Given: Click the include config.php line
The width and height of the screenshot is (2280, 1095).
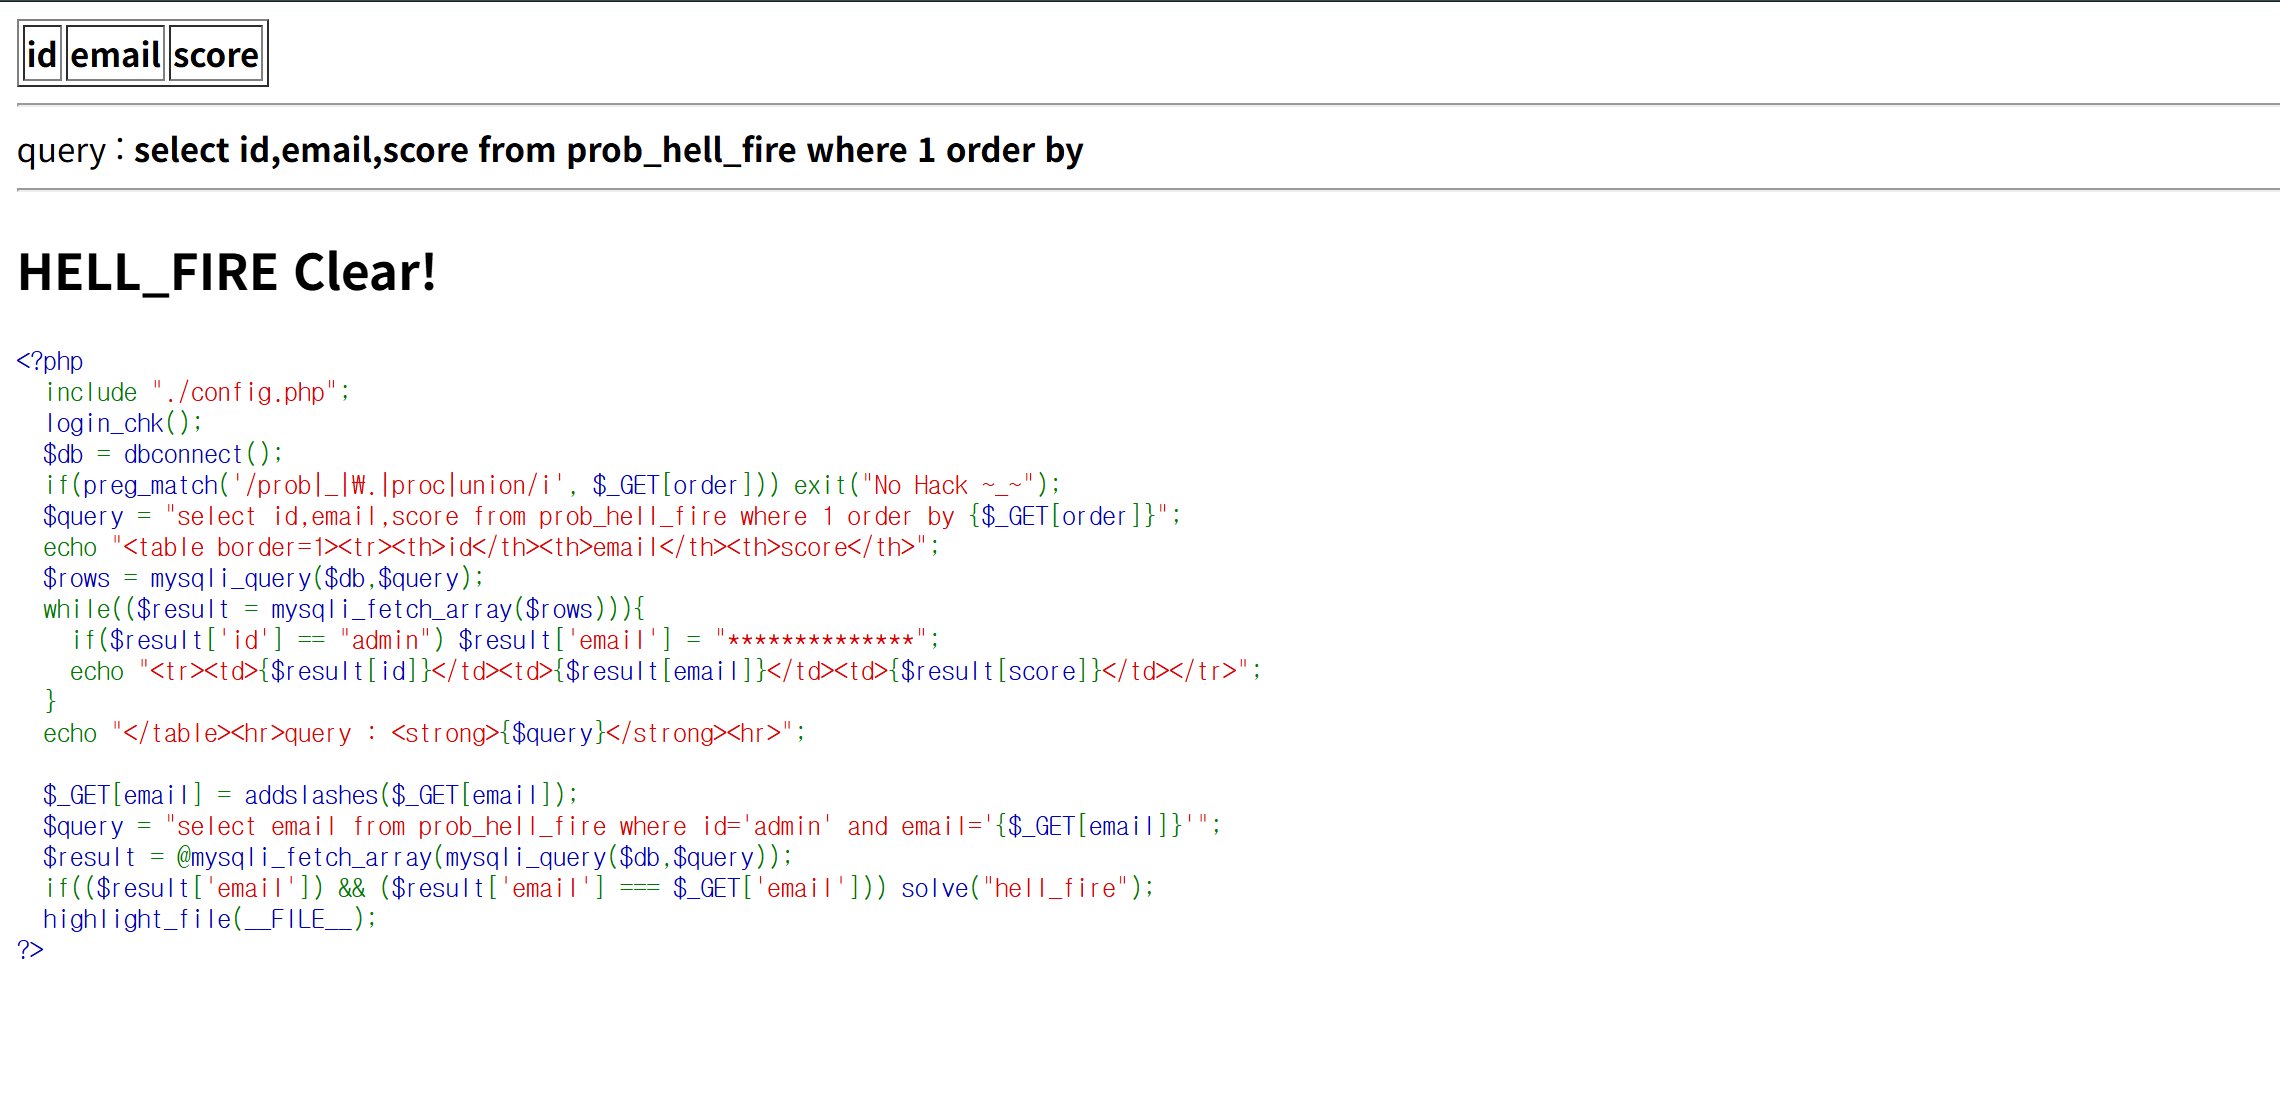Looking at the screenshot, I should pos(197,392).
